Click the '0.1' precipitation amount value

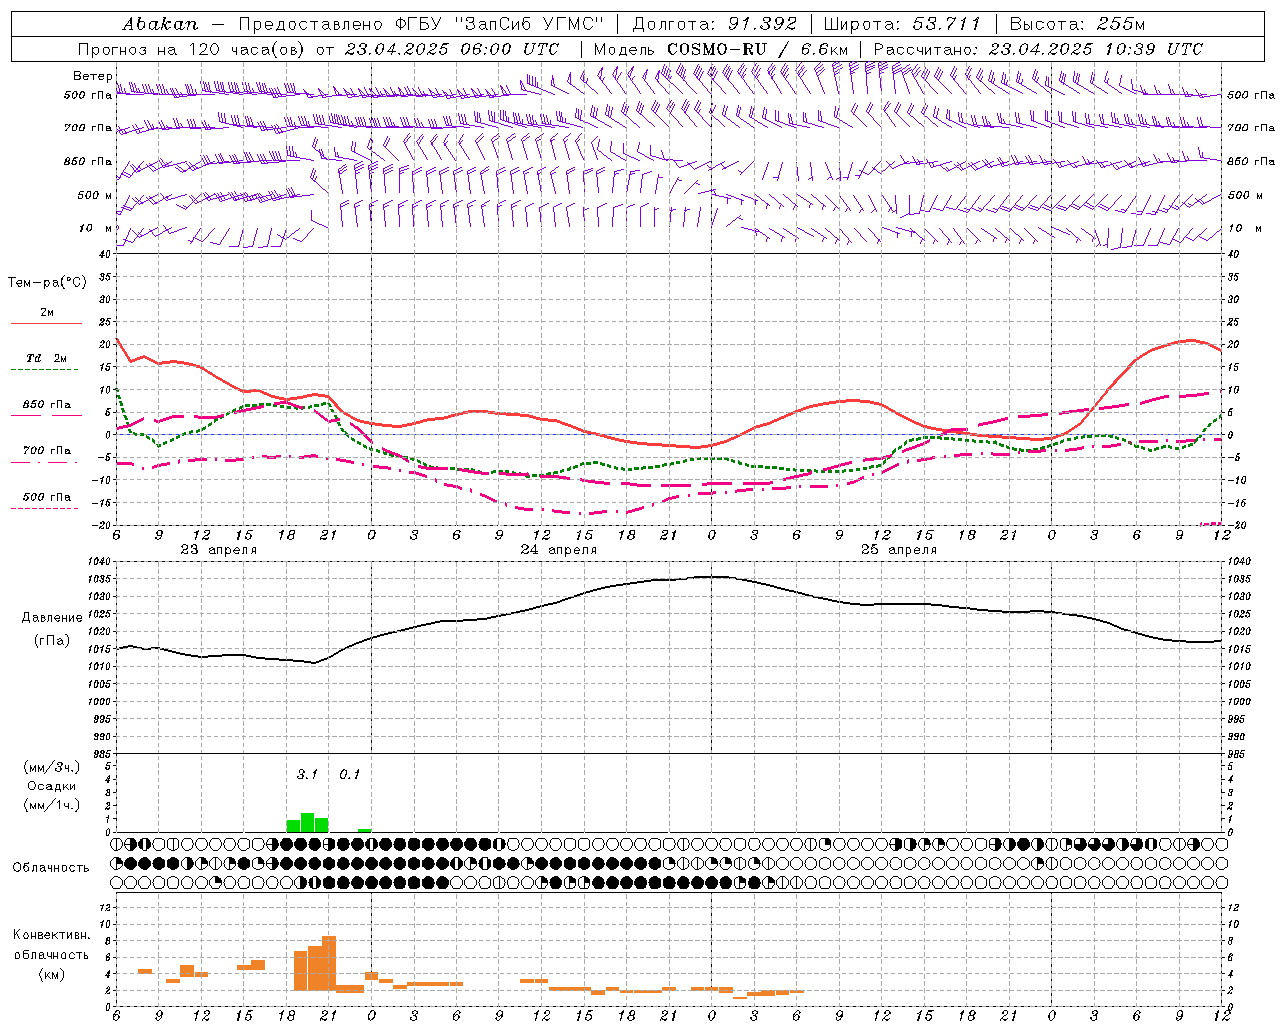coord(349,774)
